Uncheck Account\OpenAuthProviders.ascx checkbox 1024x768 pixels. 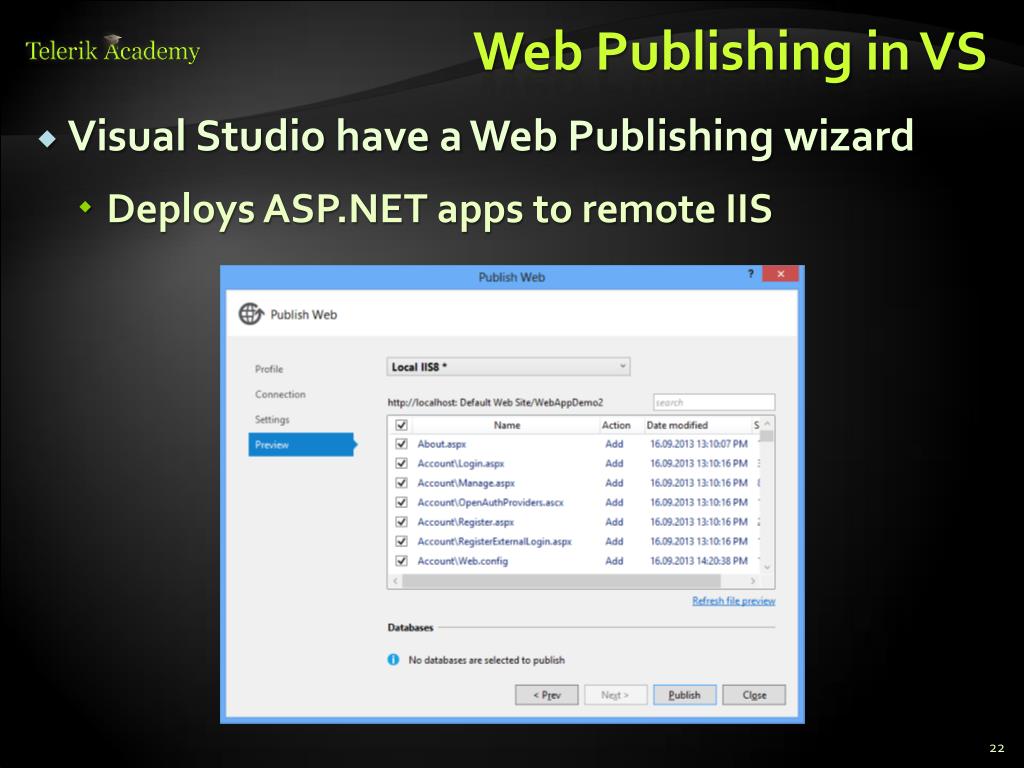coord(402,503)
